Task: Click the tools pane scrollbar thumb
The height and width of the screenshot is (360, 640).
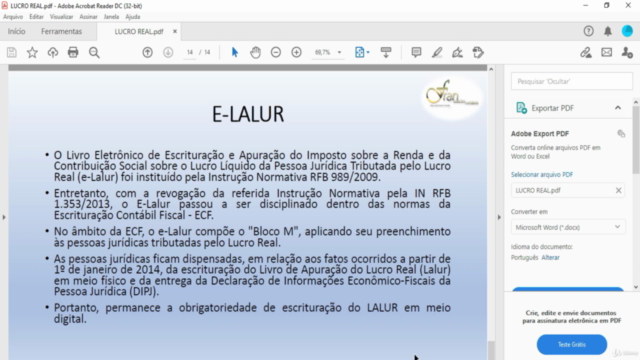Action: [x=636, y=140]
